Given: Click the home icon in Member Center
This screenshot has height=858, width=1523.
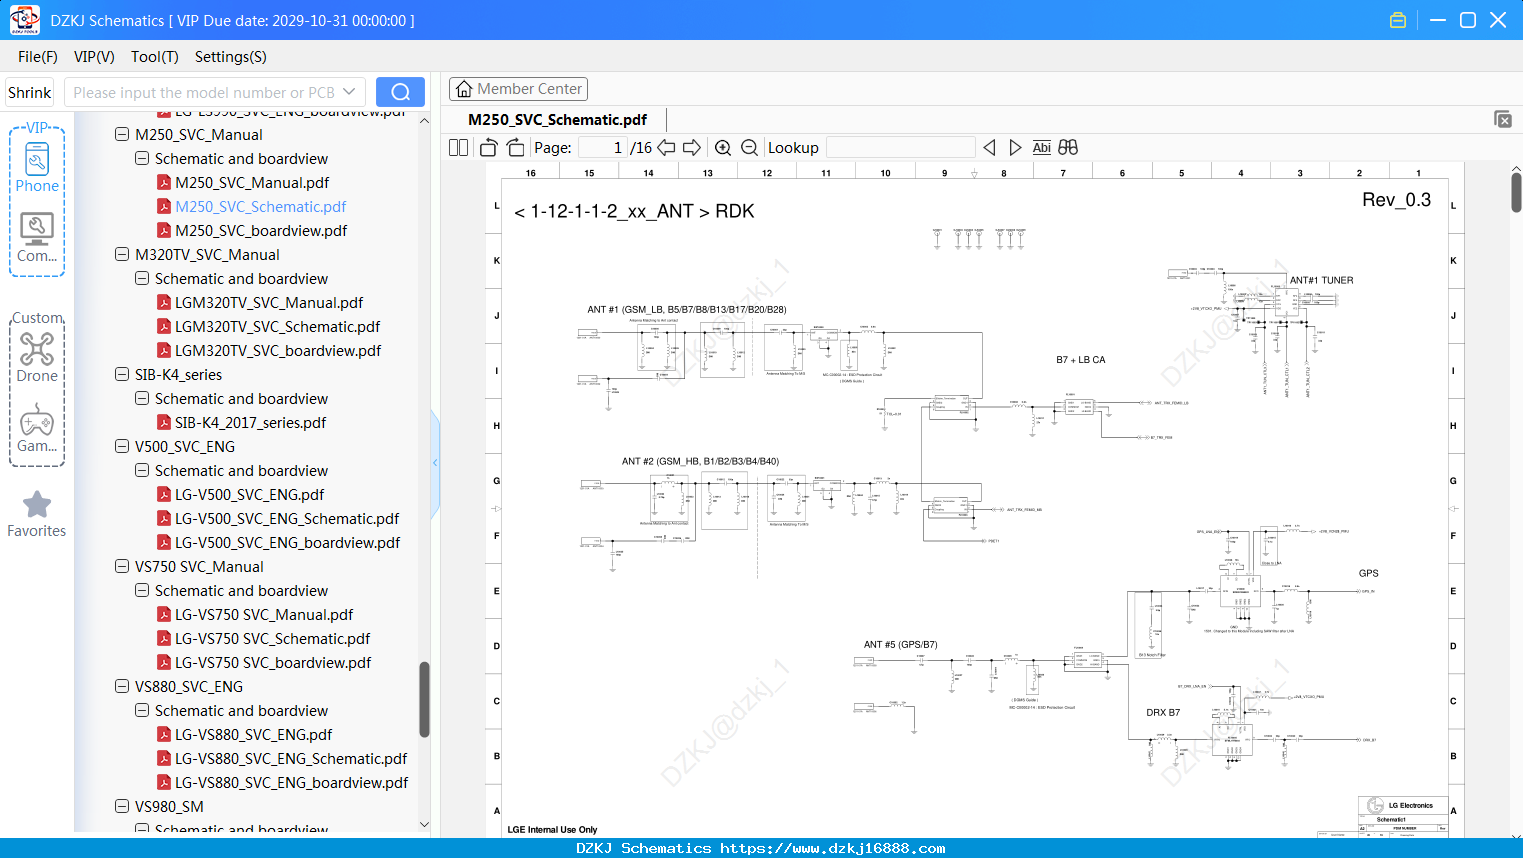Looking at the screenshot, I should pyautogui.click(x=464, y=89).
